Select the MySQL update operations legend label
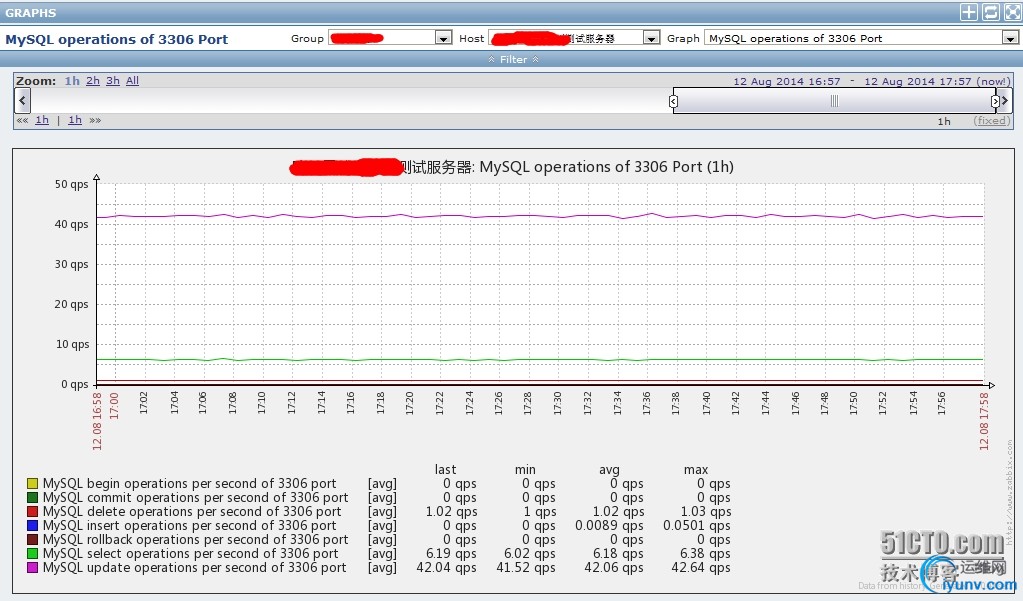The image size is (1023, 601). coord(194,568)
